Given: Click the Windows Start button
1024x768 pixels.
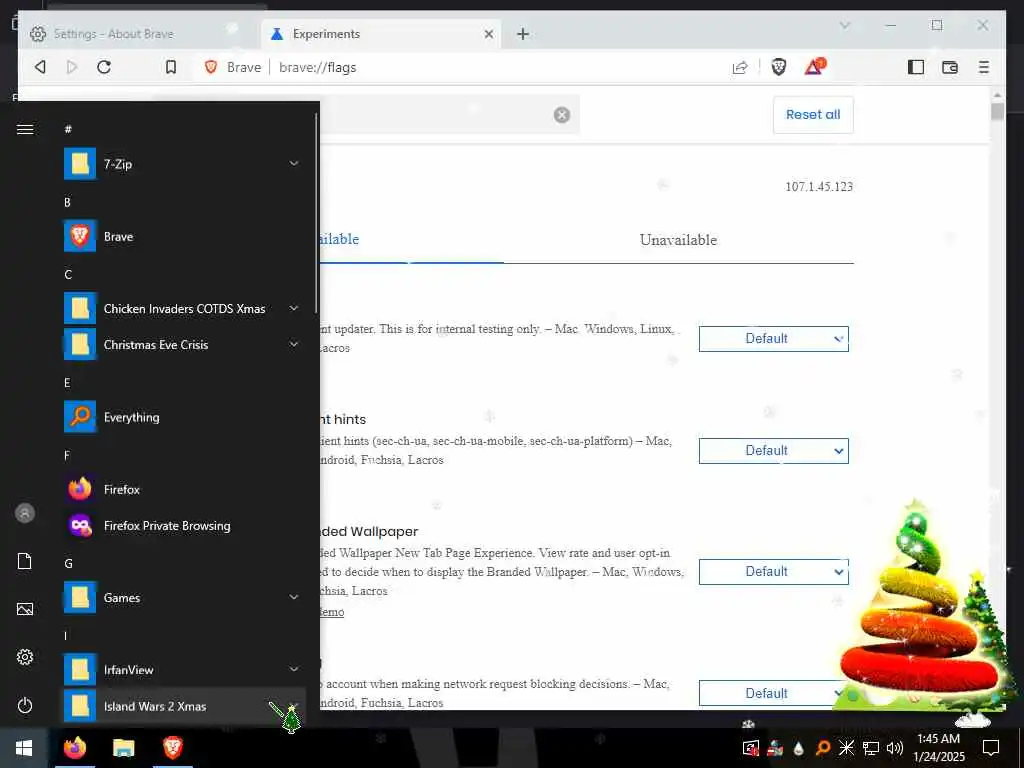Looking at the screenshot, I should (x=24, y=748).
